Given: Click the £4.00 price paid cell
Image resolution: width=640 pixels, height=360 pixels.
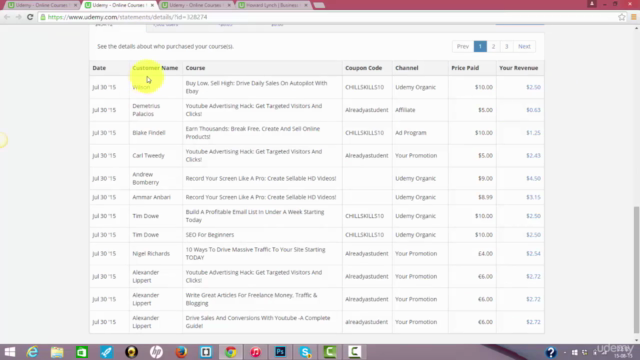Looking at the screenshot, I should point(485,253).
